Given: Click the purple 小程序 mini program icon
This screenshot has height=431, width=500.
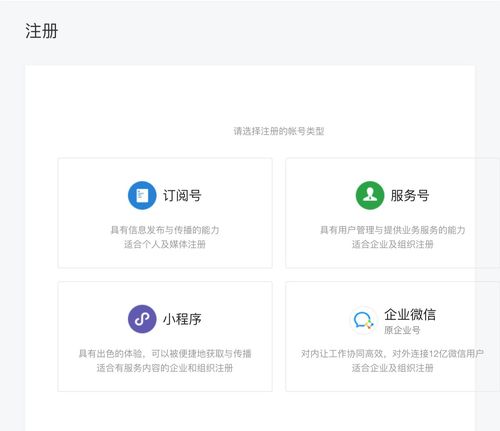Looking at the screenshot, I should pyautogui.click(x=142, y=319).
